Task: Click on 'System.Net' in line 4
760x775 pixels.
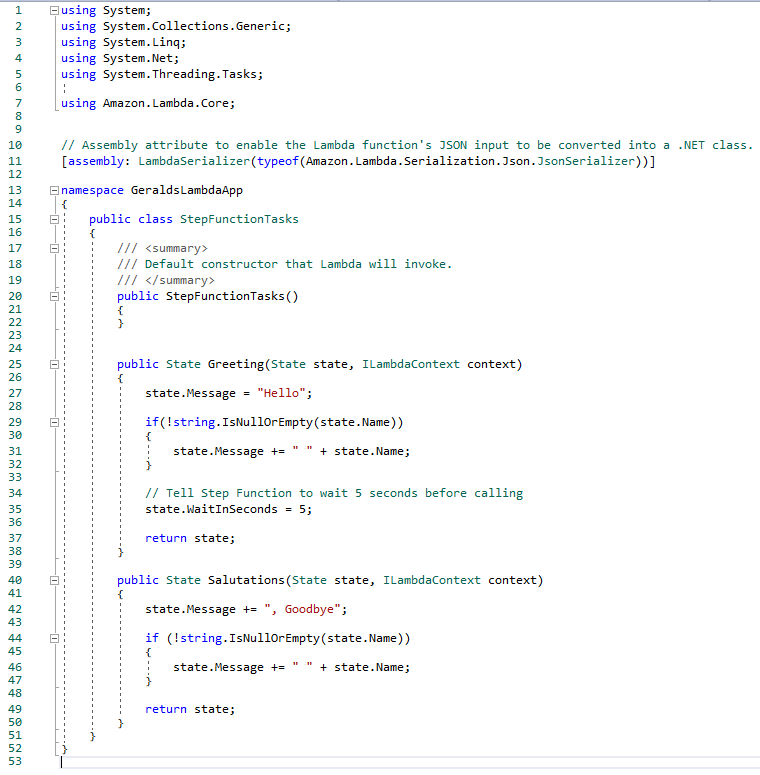Action: tap(137, 58)
